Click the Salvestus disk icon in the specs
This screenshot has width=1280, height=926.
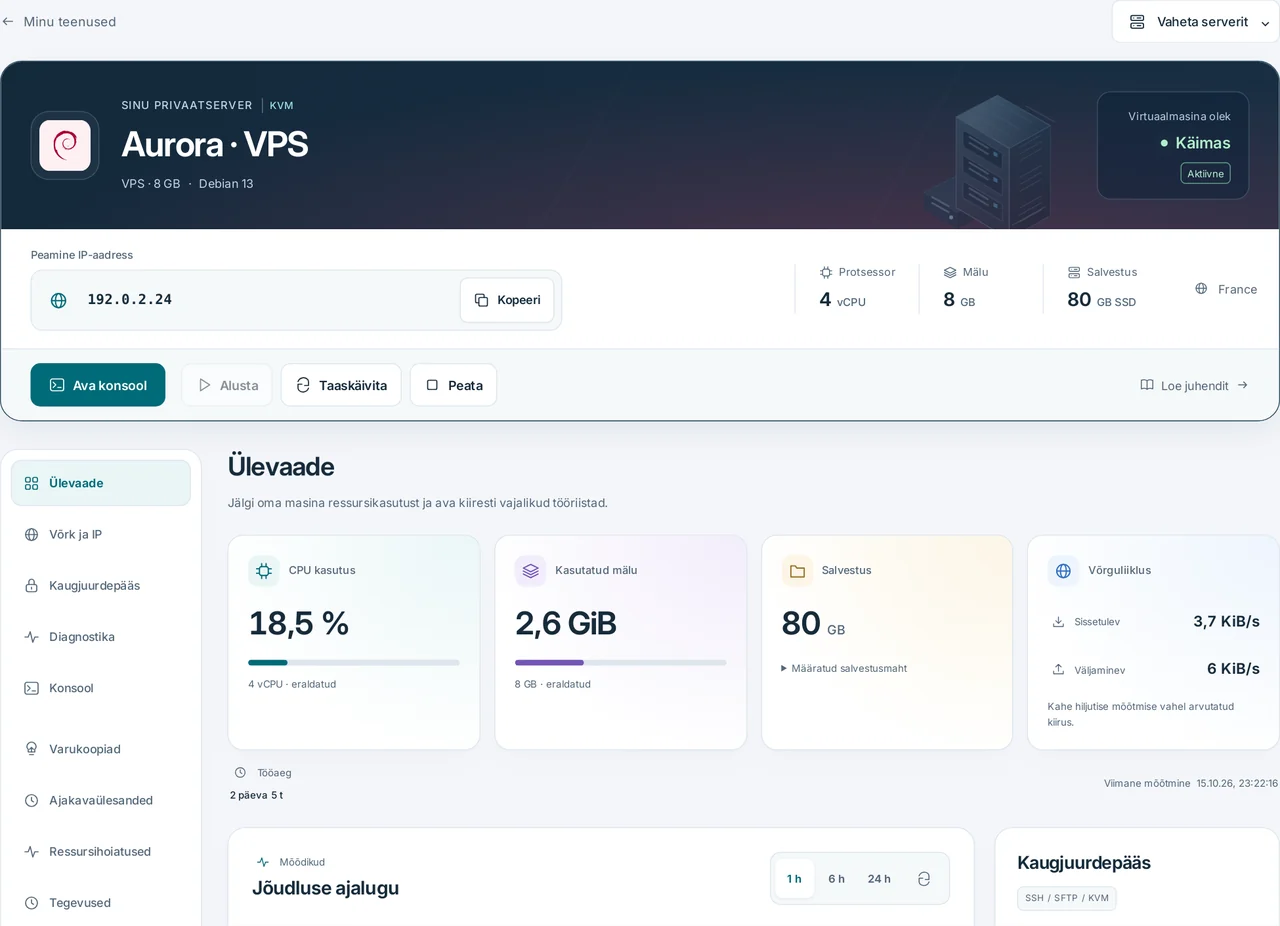point(1074,272)
